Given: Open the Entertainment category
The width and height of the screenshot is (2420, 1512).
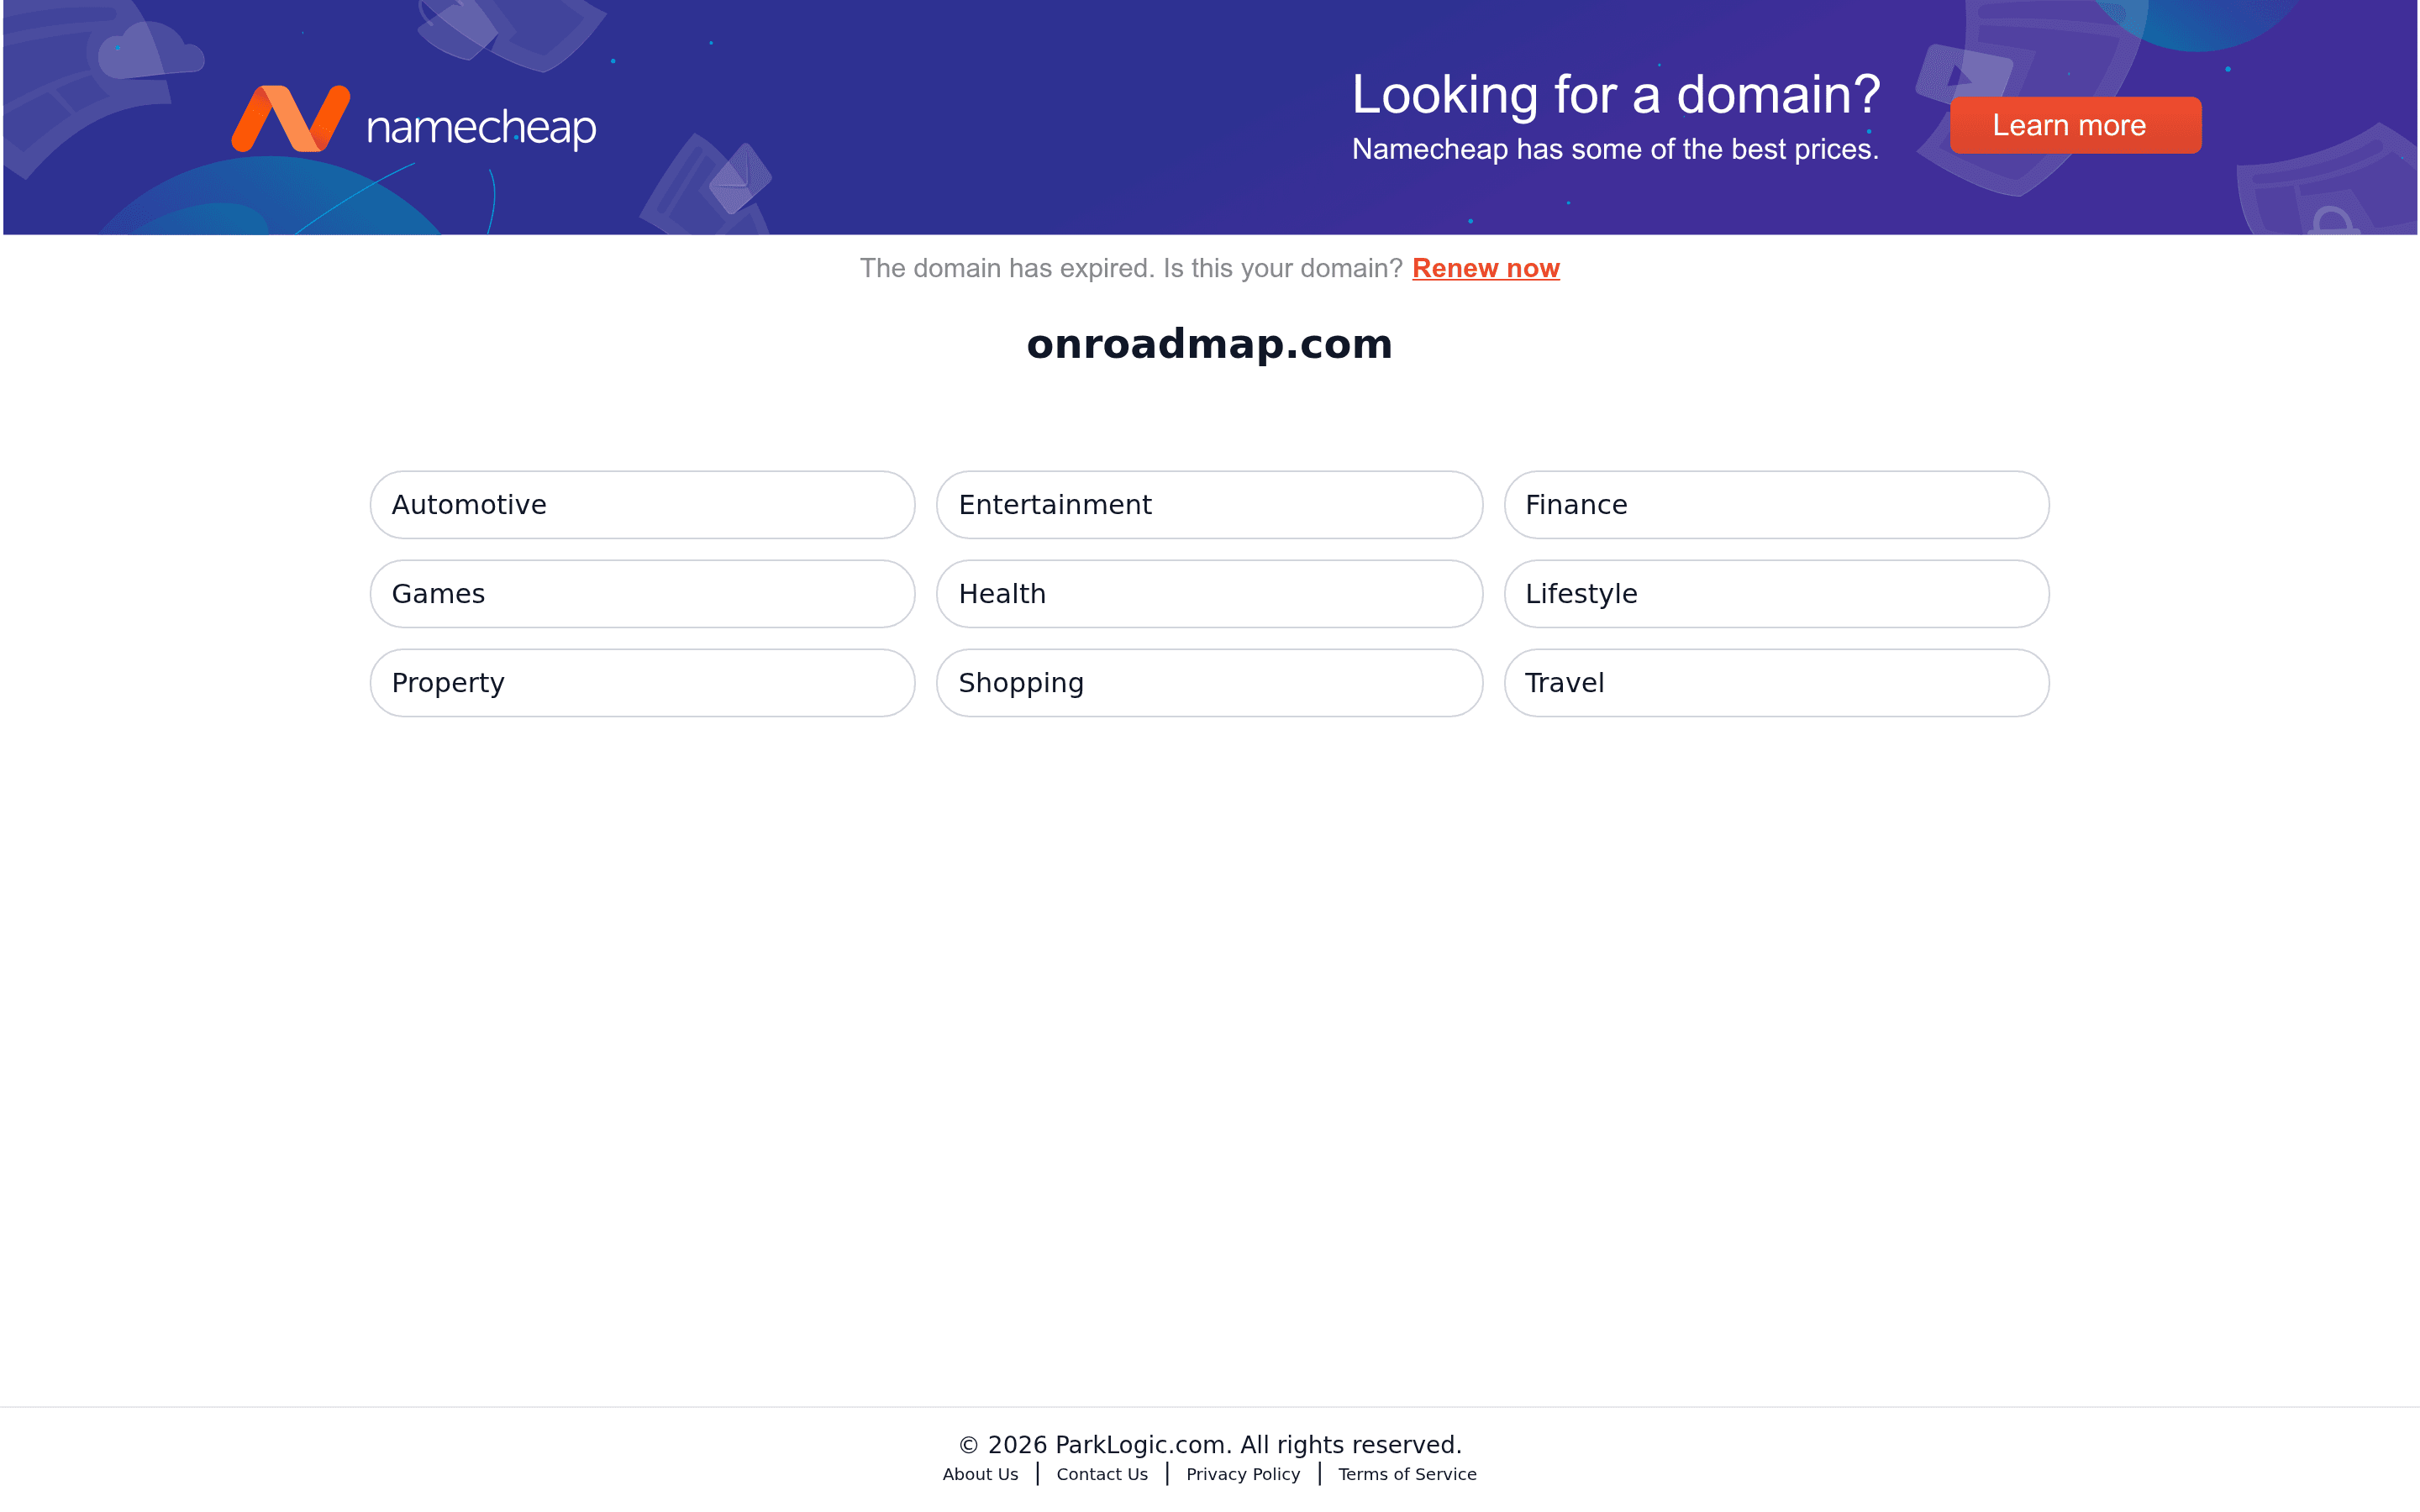Looking at the screenshot, I should tap(1208, 504).
